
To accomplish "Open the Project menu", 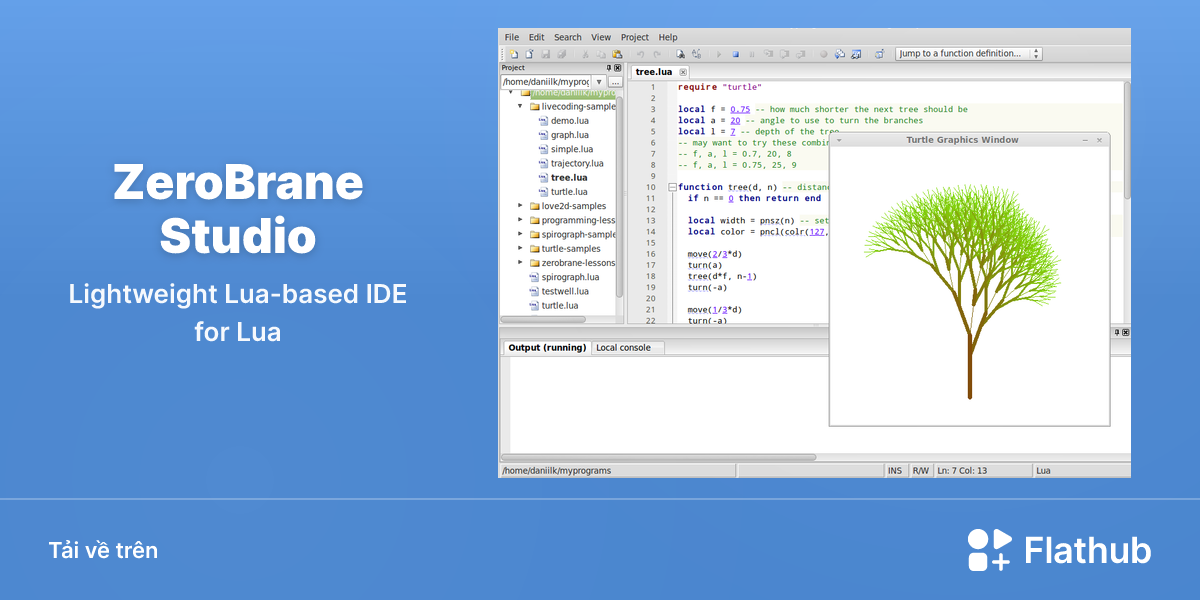I will tap(635, 37).
